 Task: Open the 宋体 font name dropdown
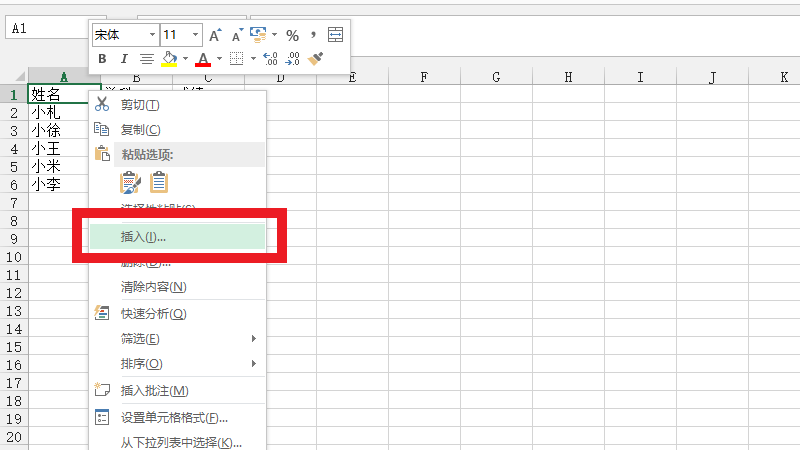tap(152, 35)
